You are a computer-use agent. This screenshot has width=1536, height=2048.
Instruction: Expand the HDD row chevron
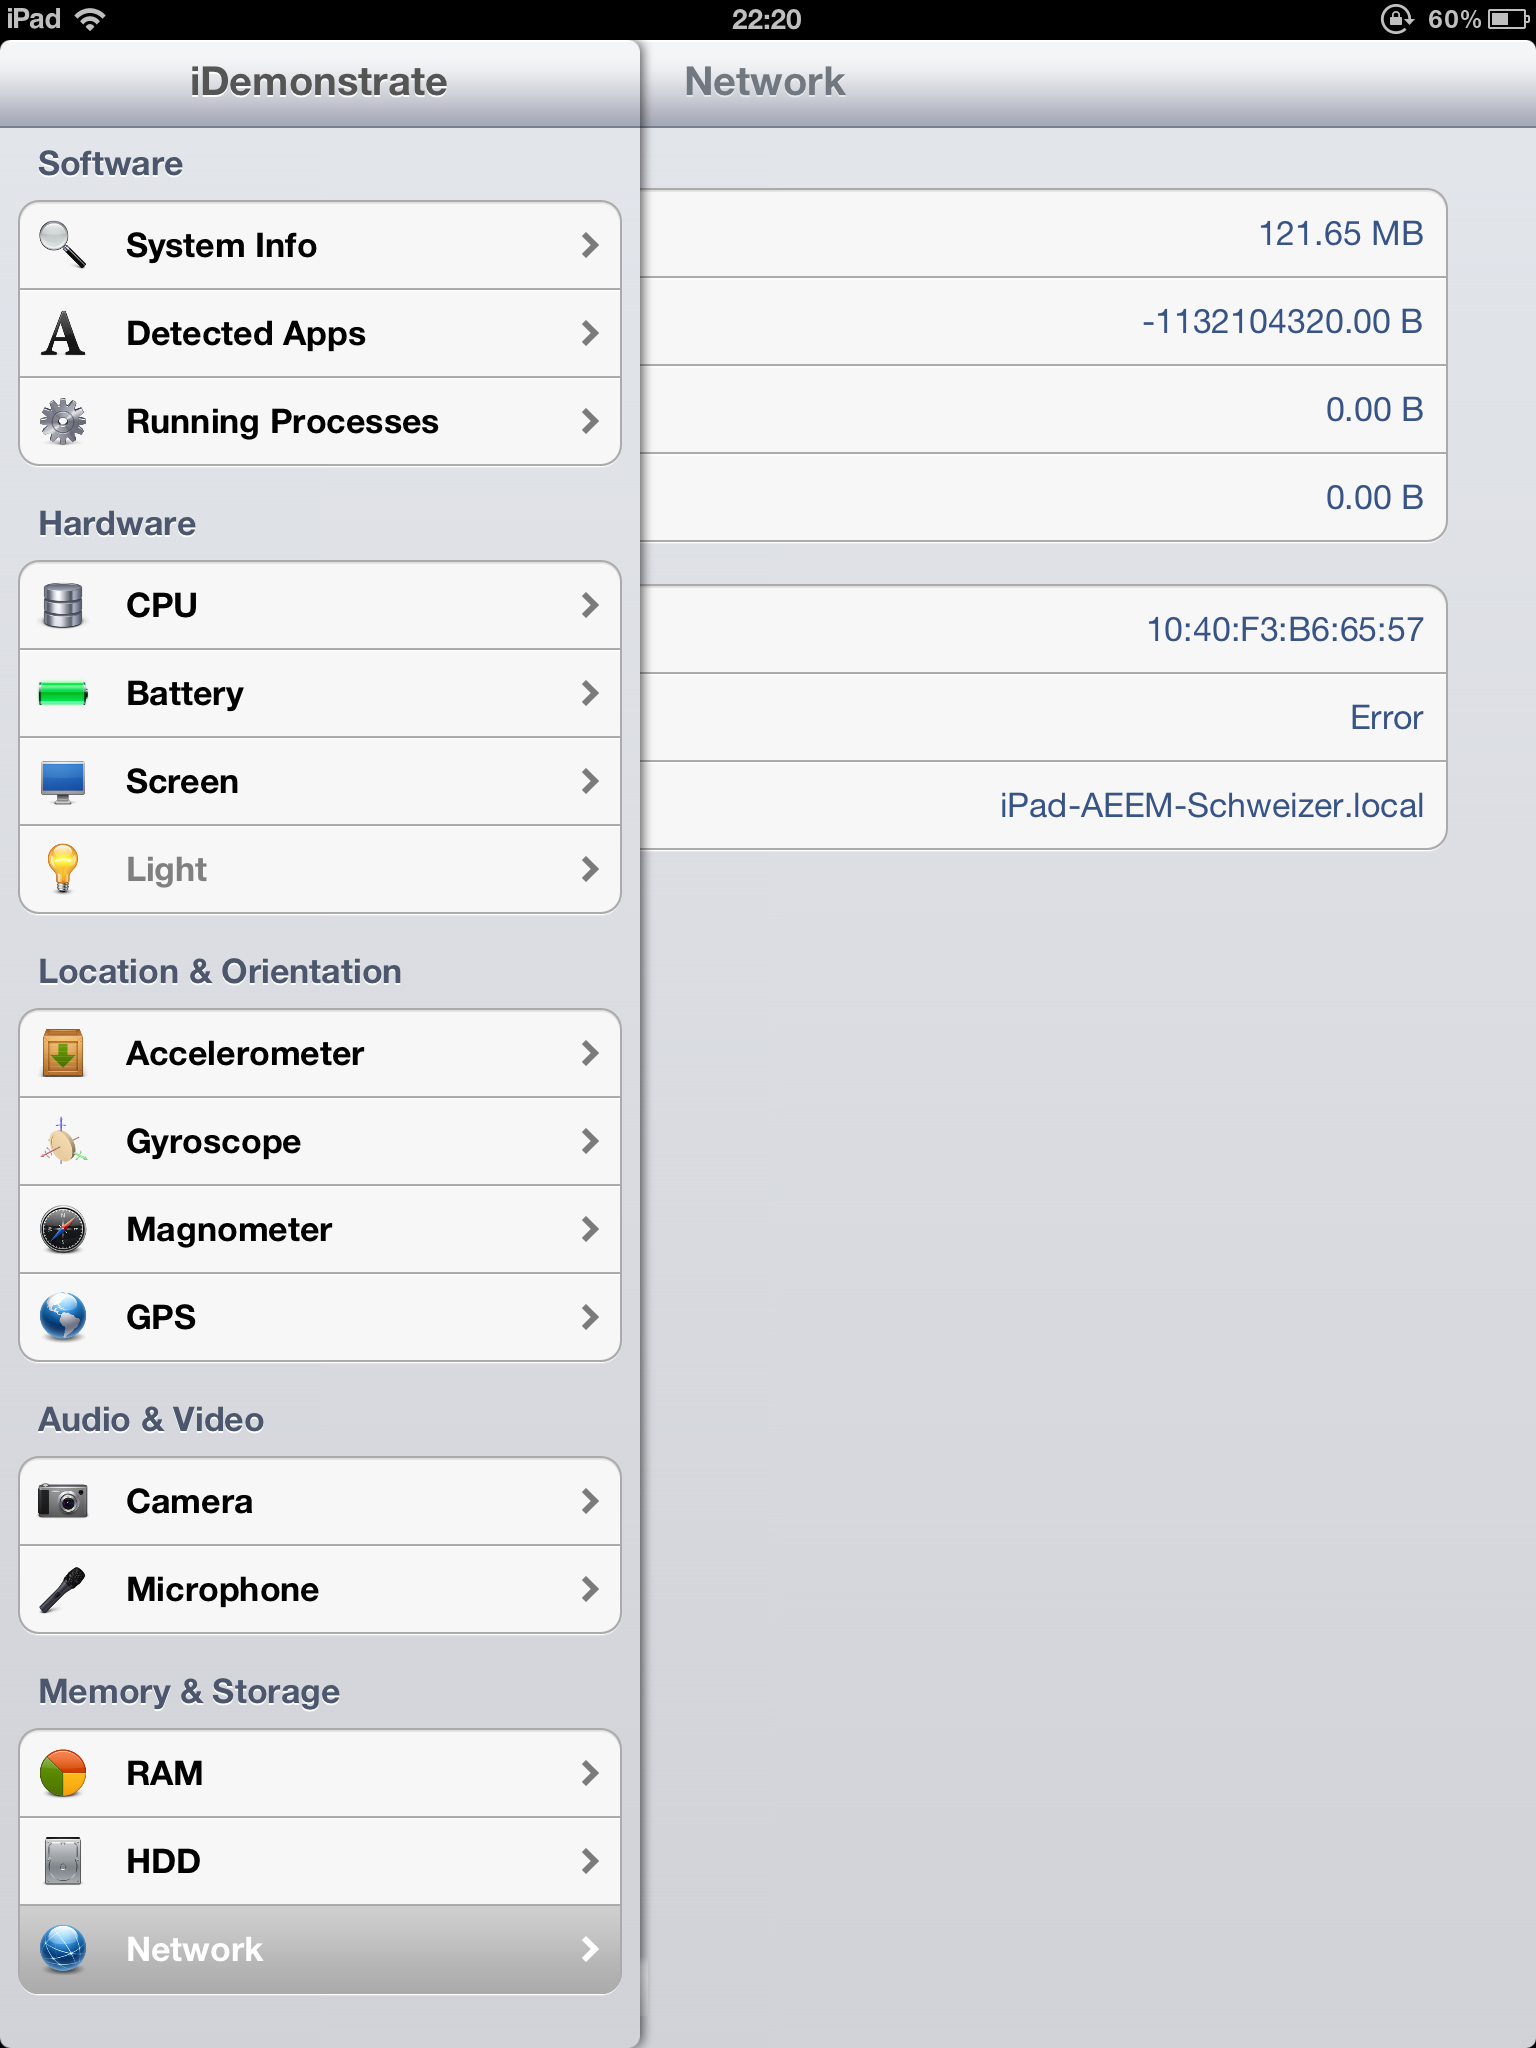coord(590,1861)
